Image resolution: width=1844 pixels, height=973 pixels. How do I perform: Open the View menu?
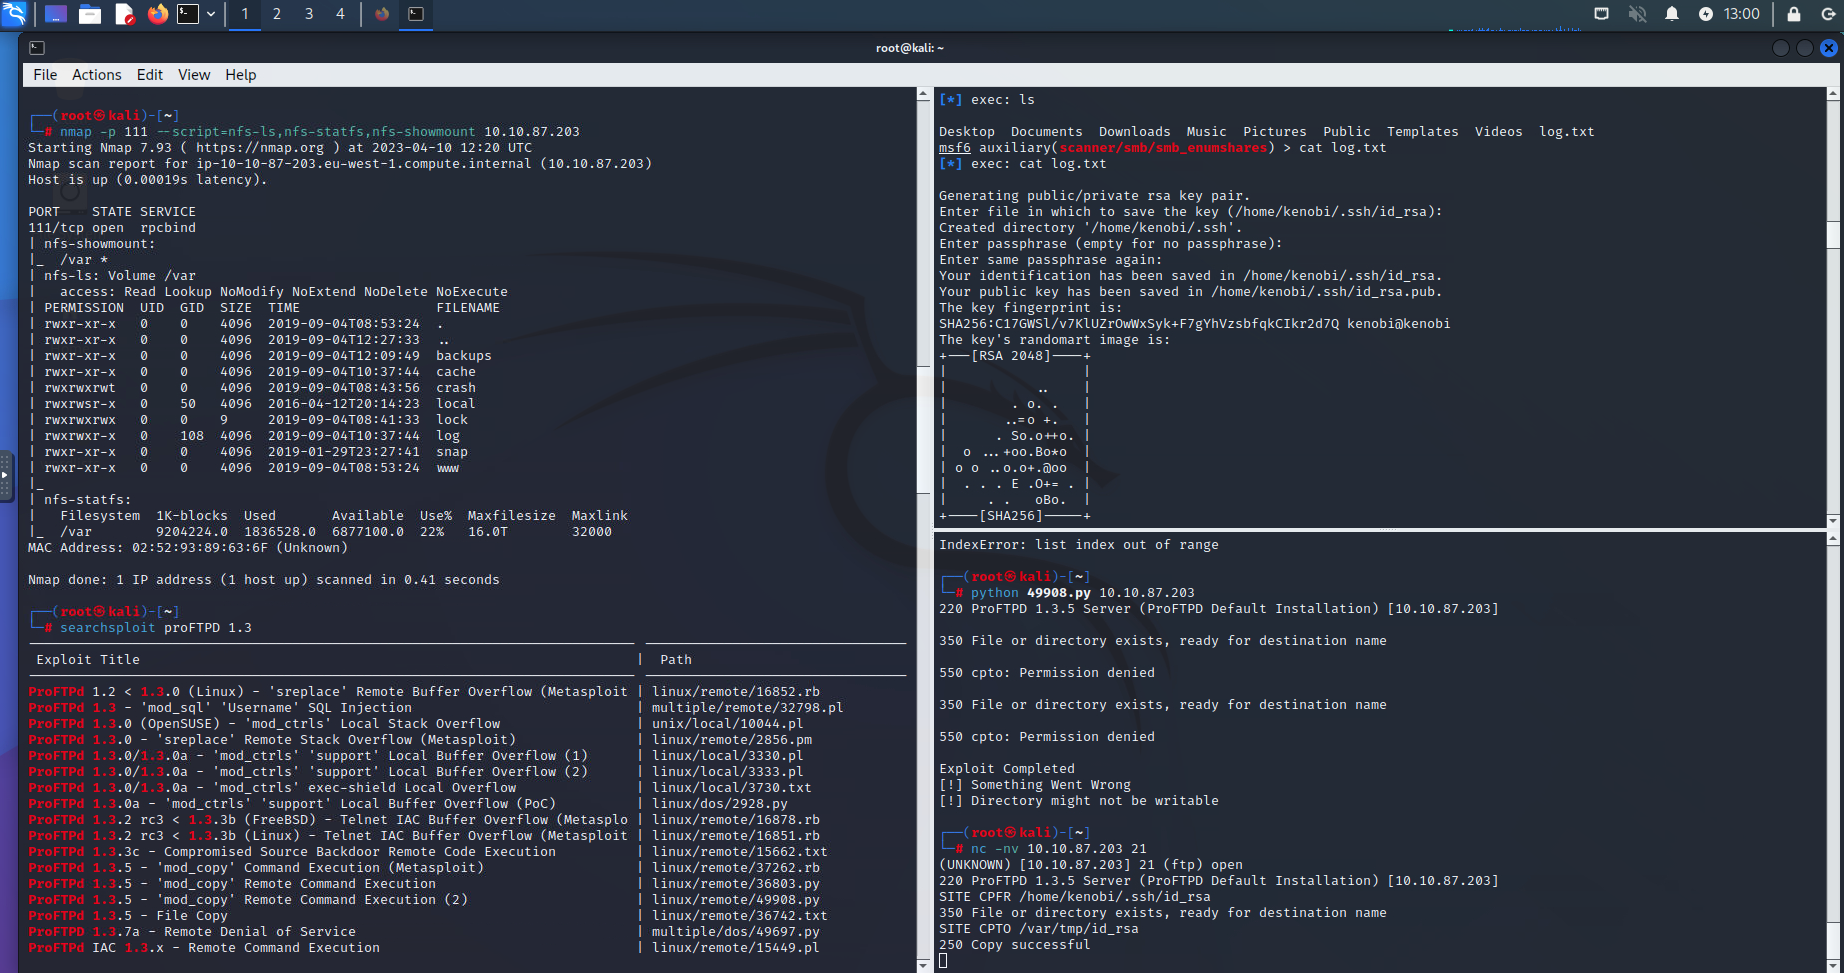(x=194, y=75)
